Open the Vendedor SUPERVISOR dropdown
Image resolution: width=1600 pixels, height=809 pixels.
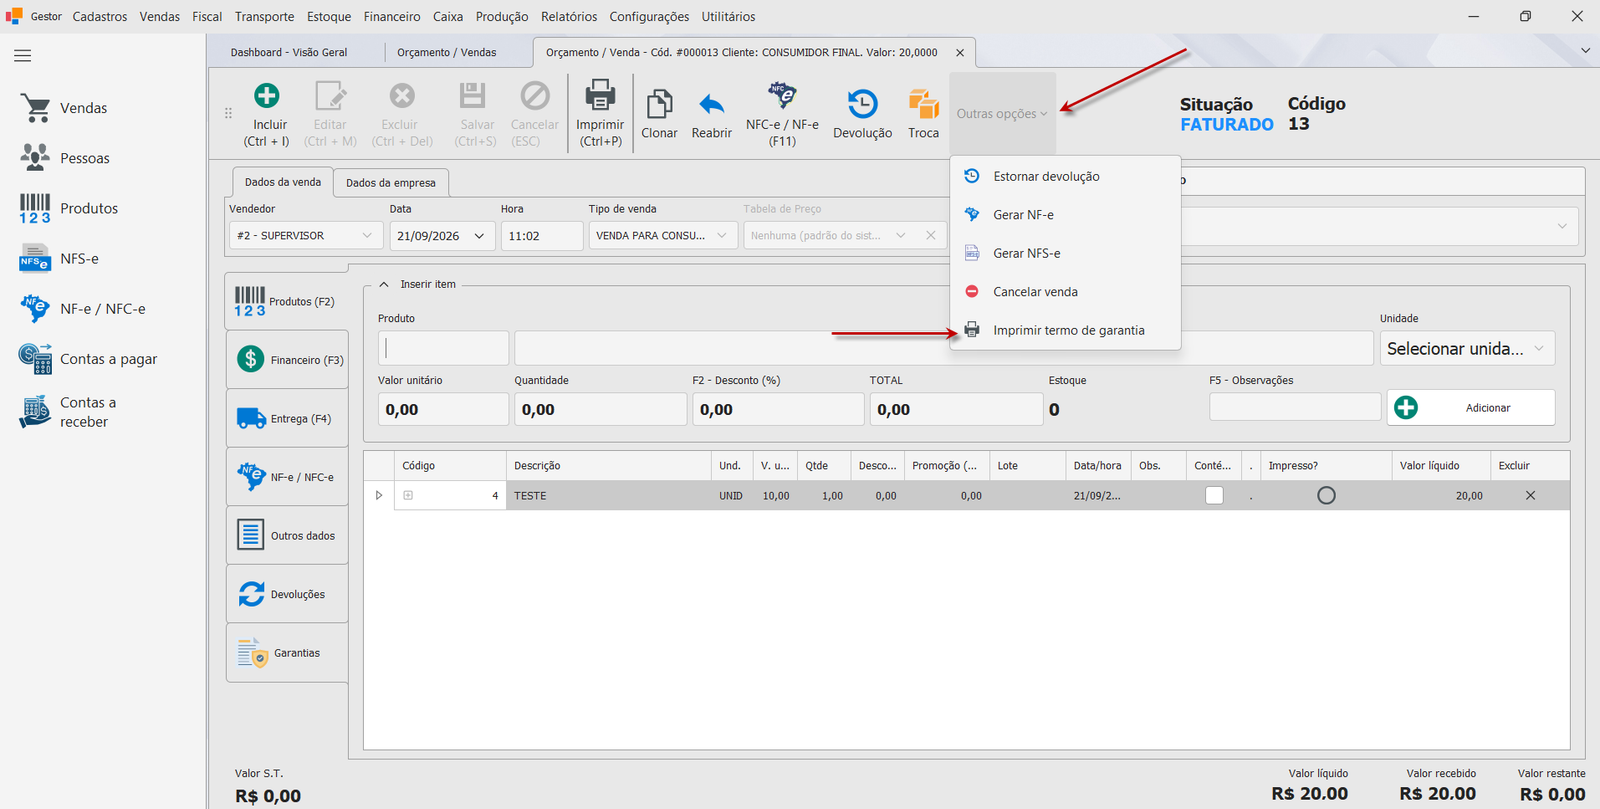coord(306,236)
